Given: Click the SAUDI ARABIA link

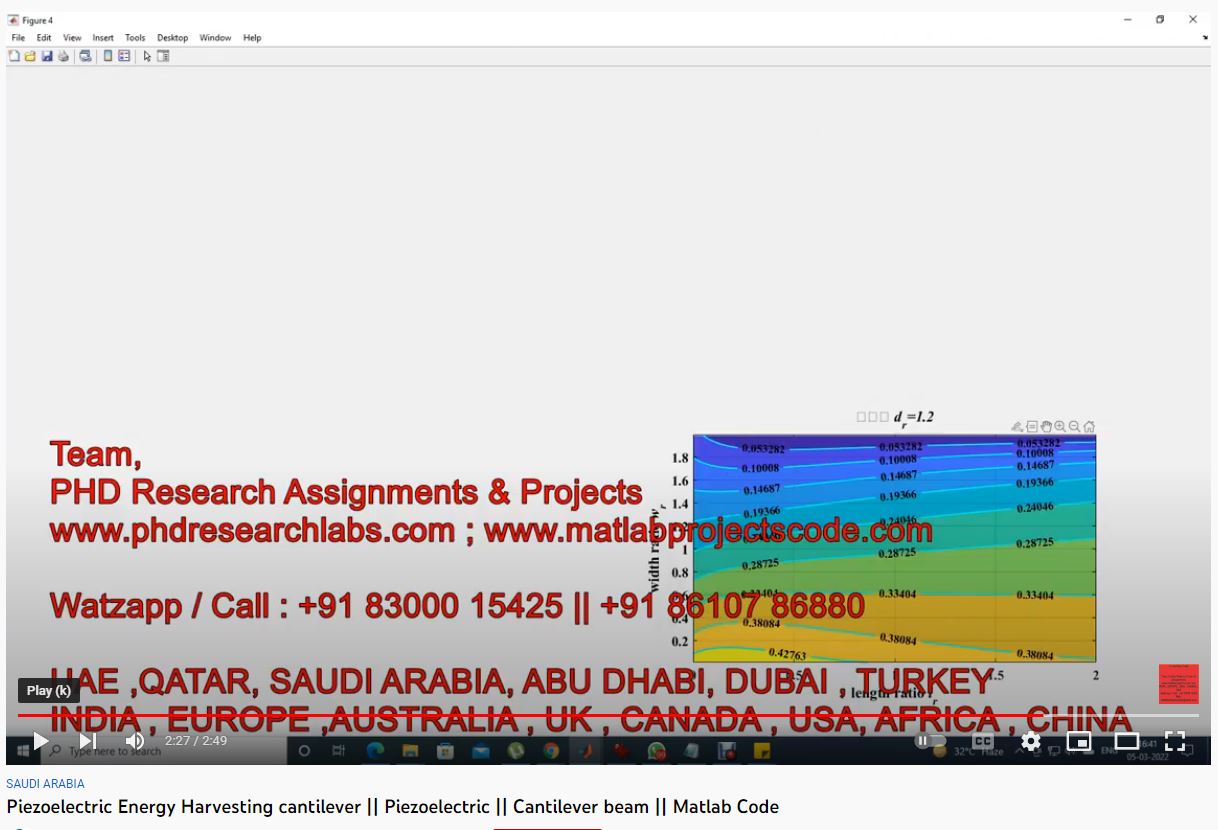Looking at the screenshot, I should coord(45,784).
